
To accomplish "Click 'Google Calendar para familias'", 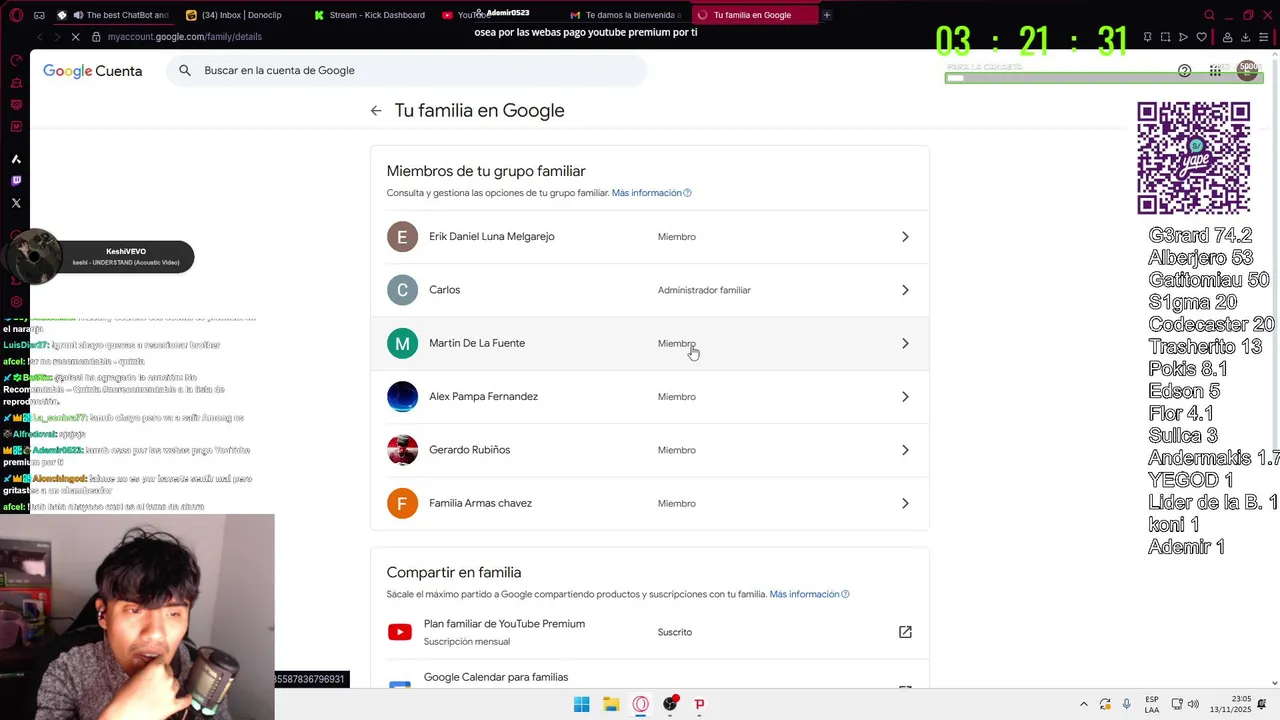I will click(x=496, y=677).
